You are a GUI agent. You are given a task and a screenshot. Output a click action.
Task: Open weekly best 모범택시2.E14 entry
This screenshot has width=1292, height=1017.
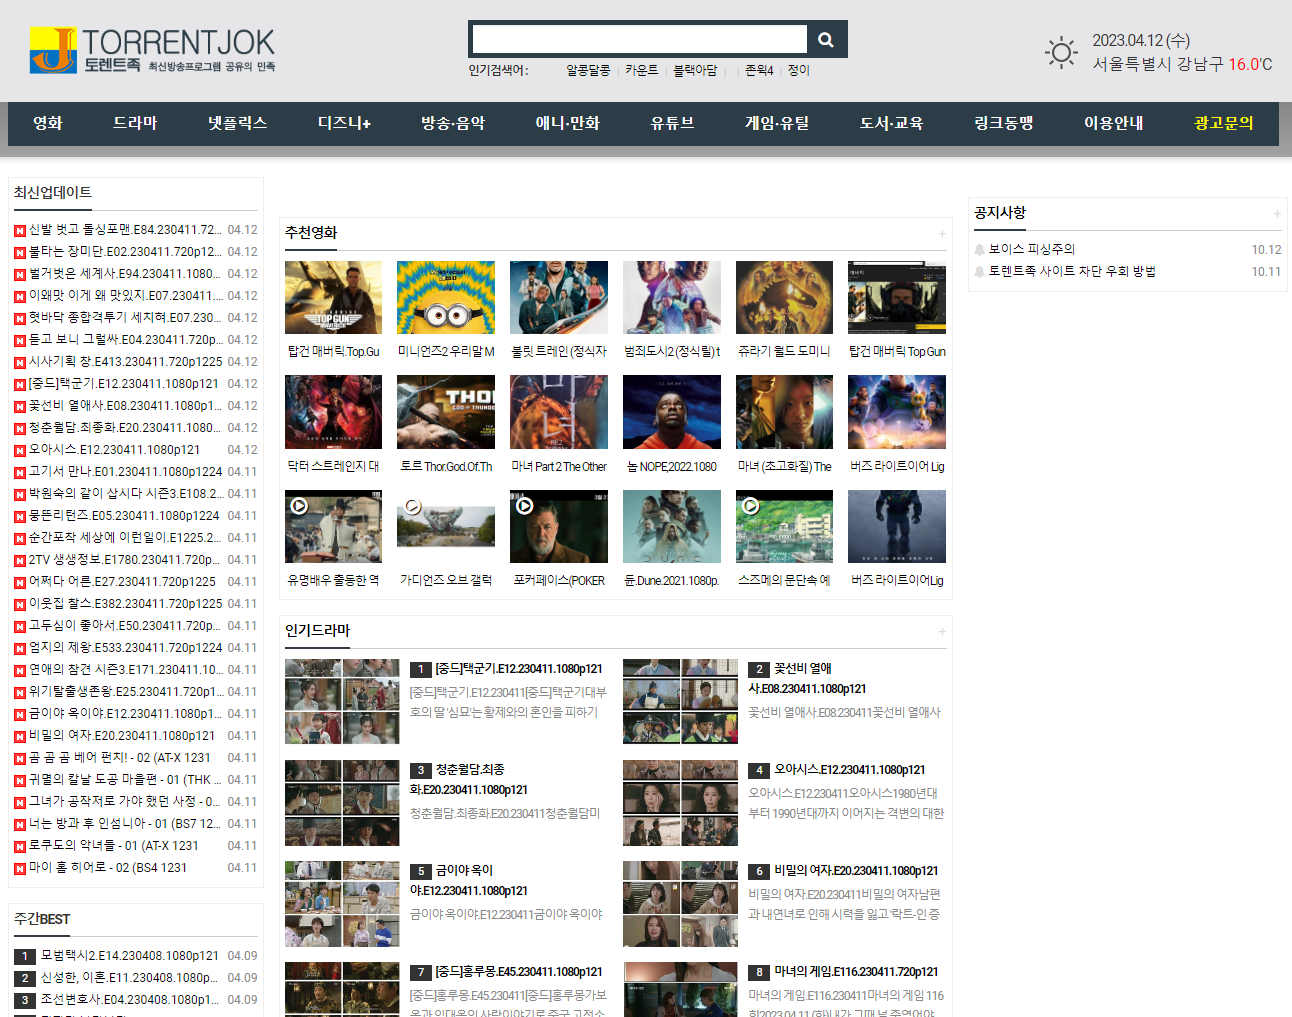[x=130, y=956]
